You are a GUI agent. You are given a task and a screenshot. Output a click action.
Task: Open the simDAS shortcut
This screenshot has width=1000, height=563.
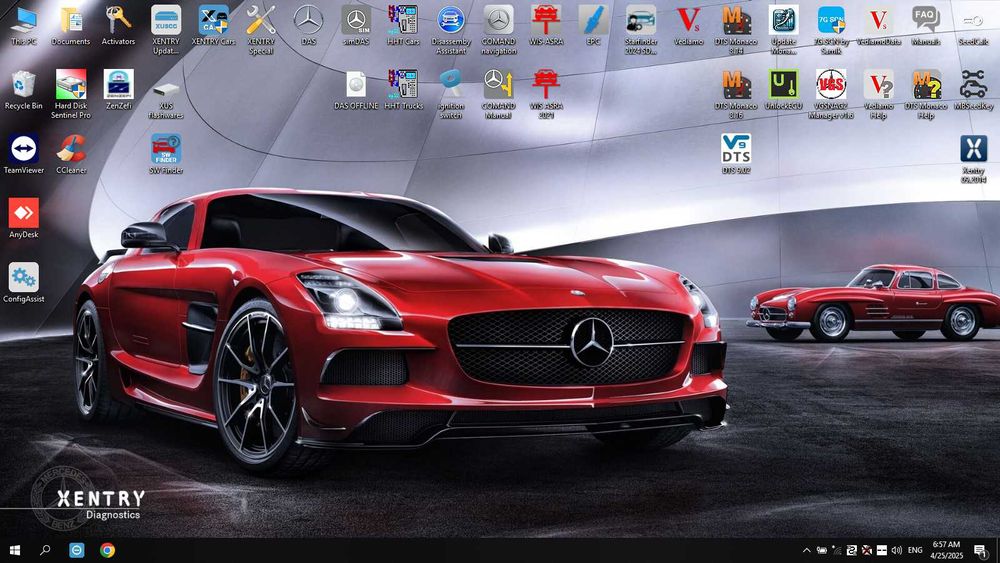(x=356, y=26)
